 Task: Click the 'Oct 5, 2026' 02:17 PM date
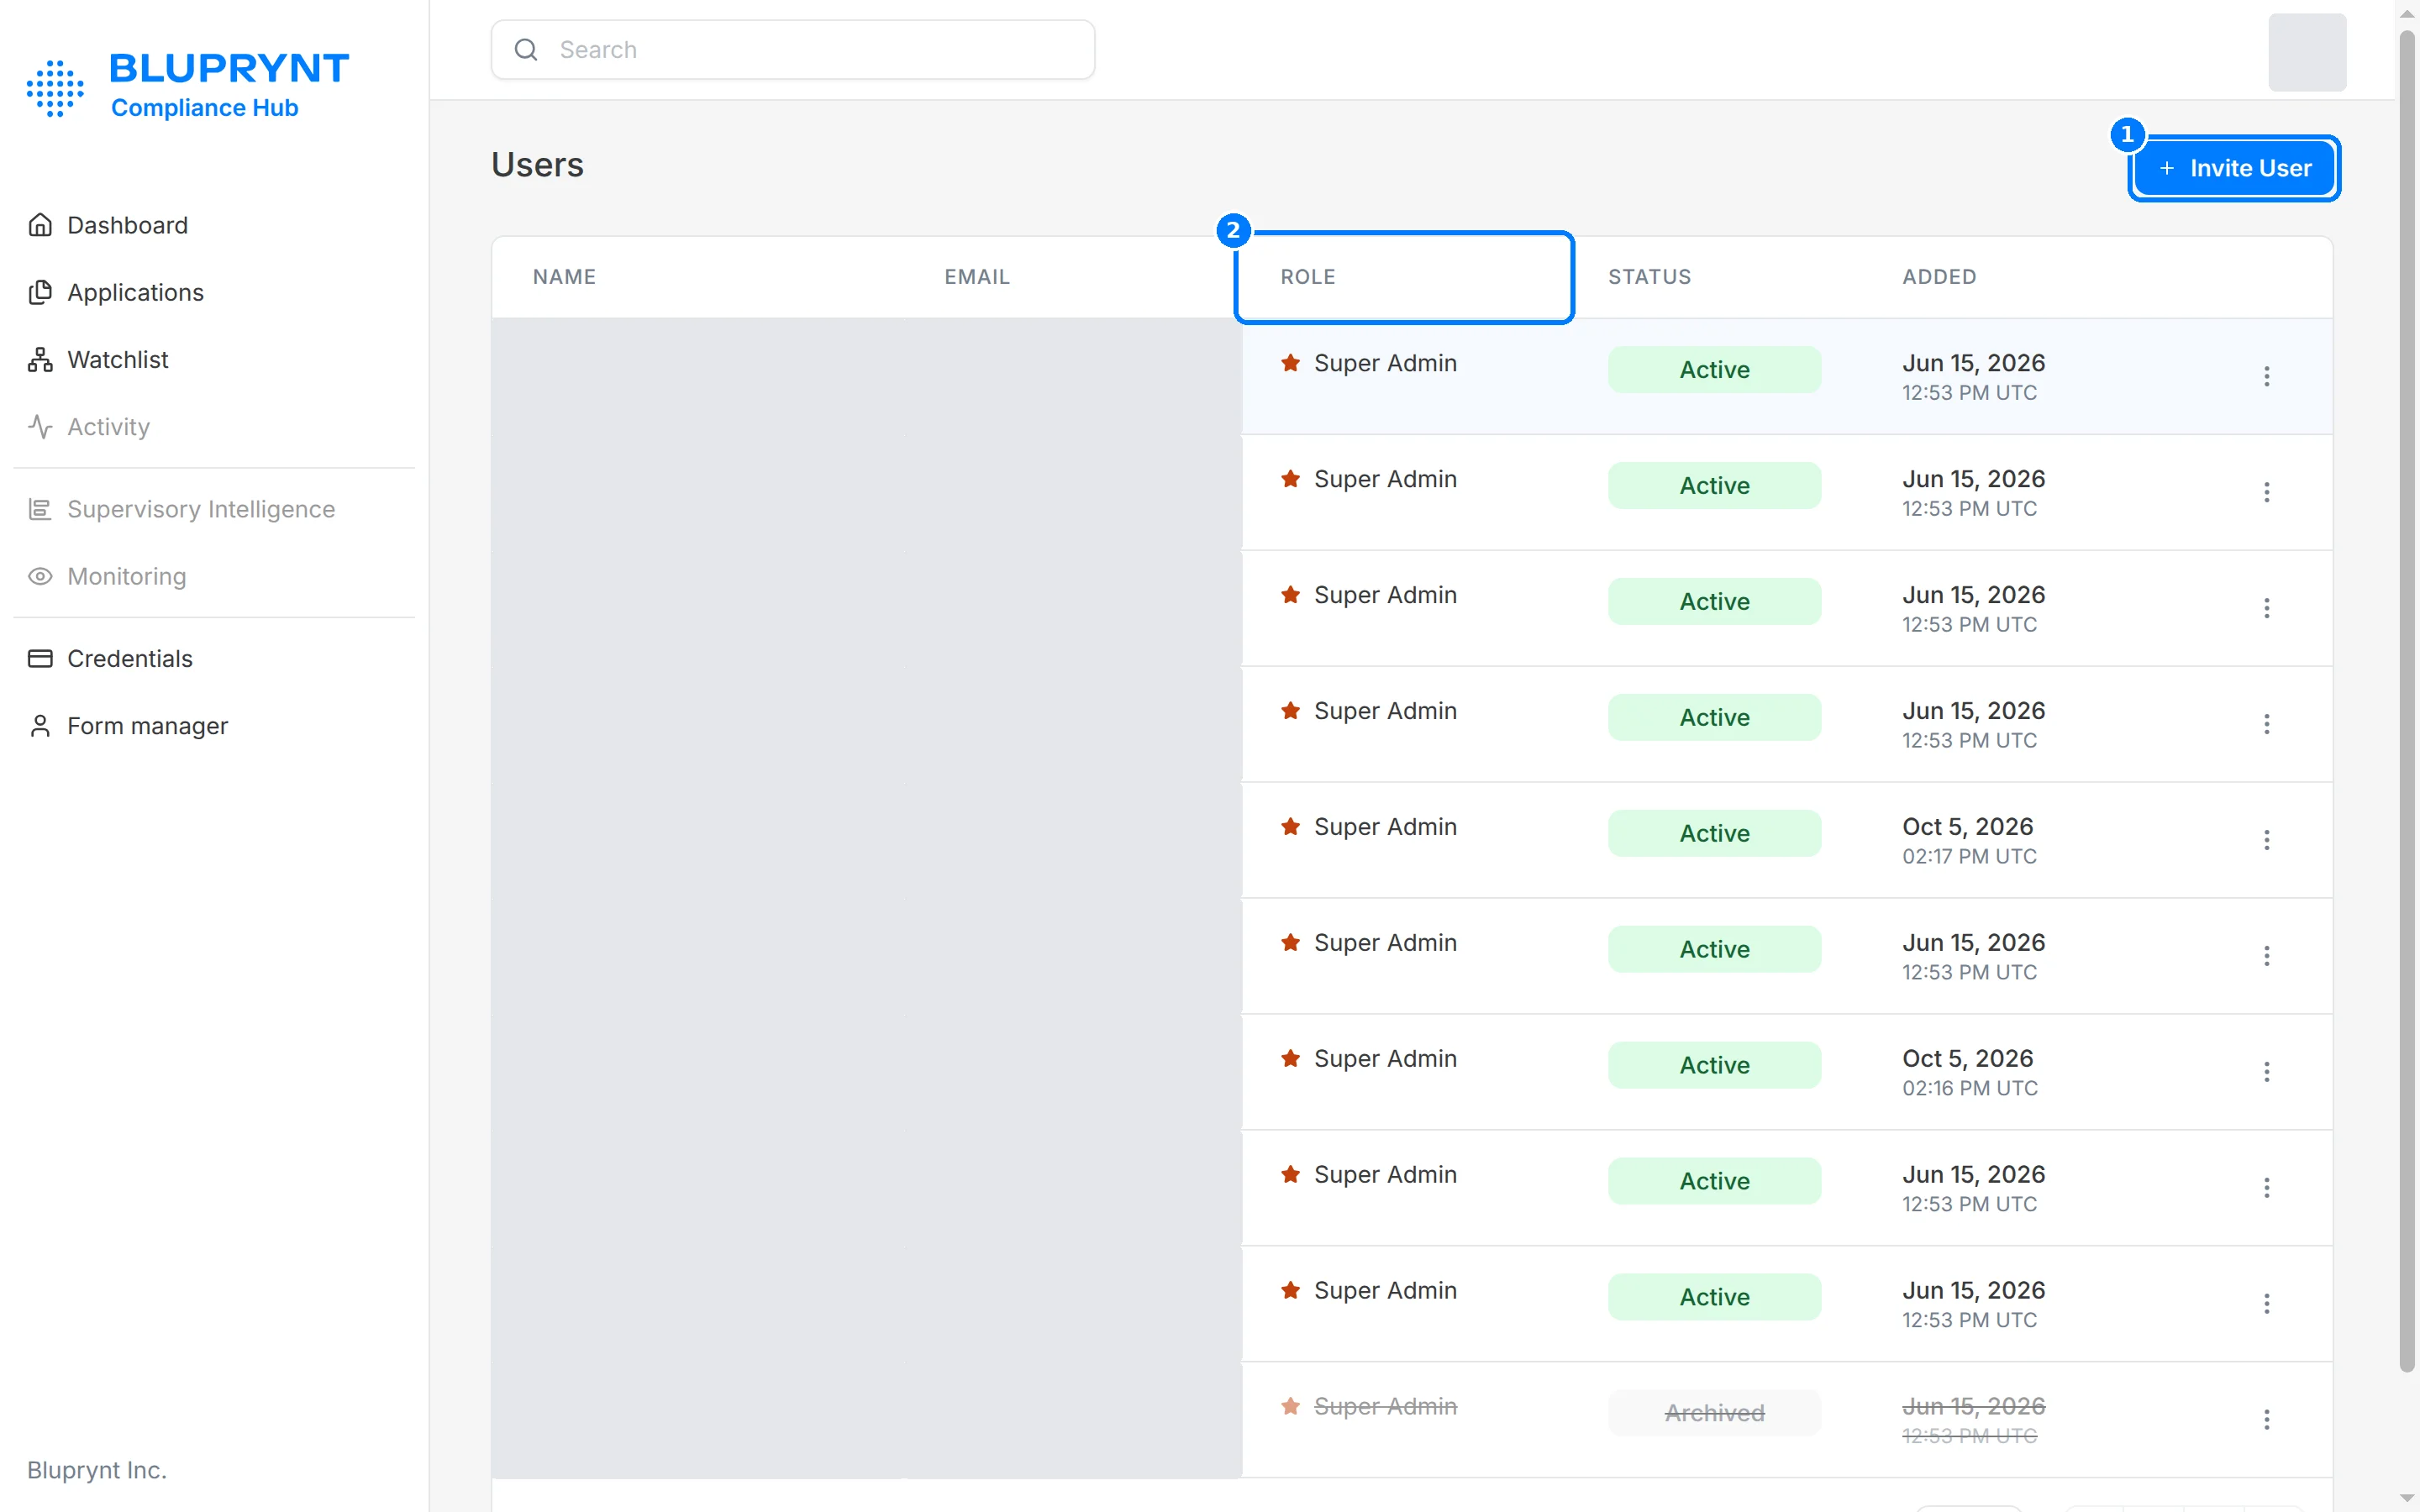[1967, 826]
